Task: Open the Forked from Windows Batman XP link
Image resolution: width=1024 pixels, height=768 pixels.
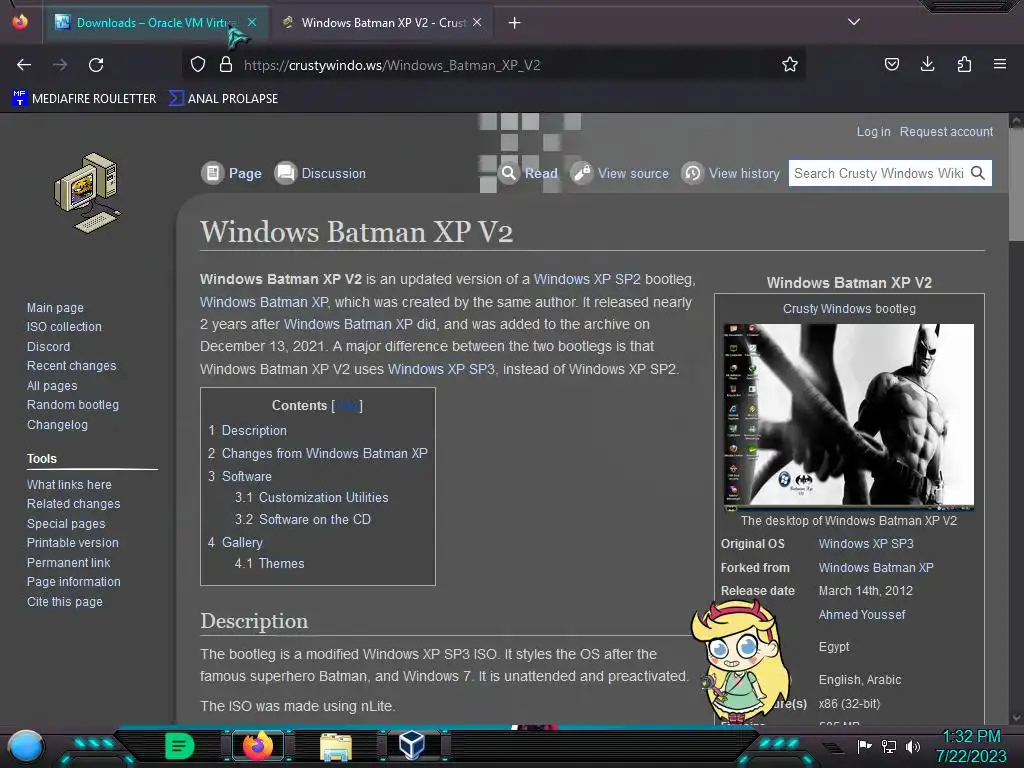Action: click(x=876, y=568)
